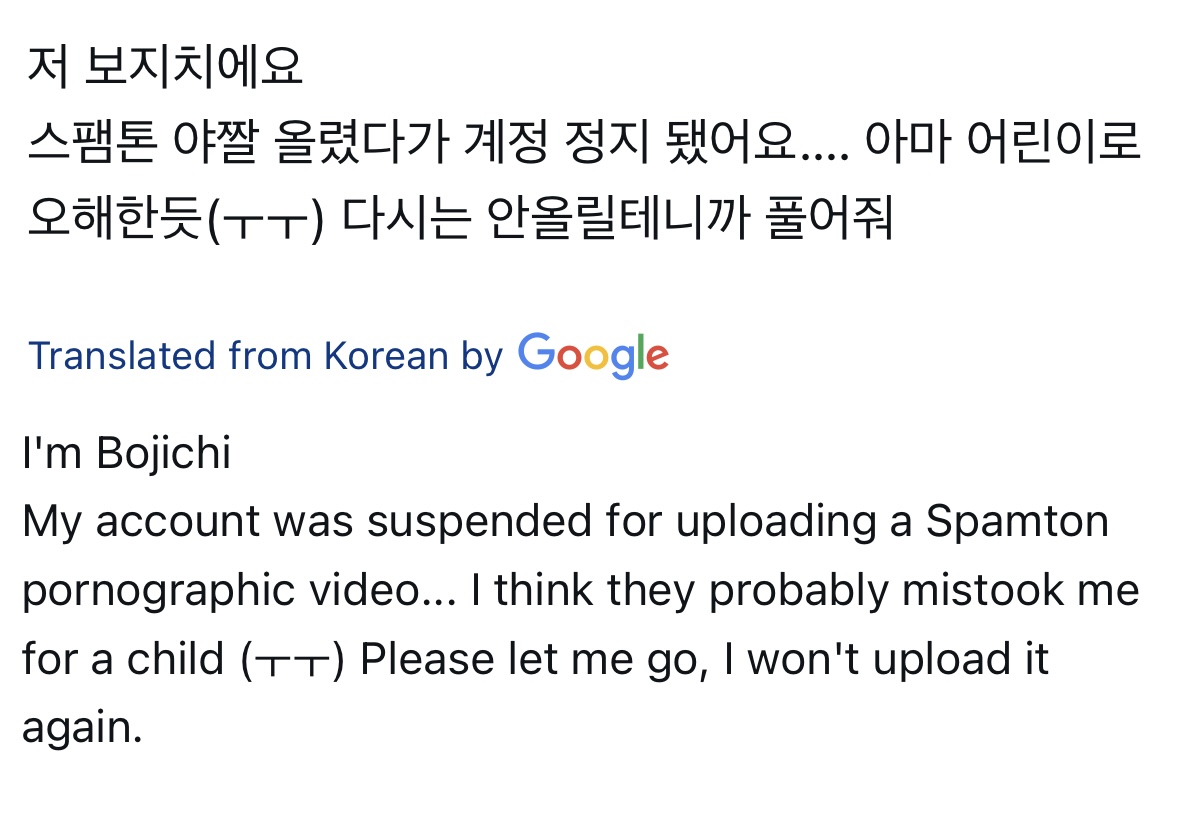Click the Google logo icon
The width and height of the screenshot is (1179, 819).
593,355
